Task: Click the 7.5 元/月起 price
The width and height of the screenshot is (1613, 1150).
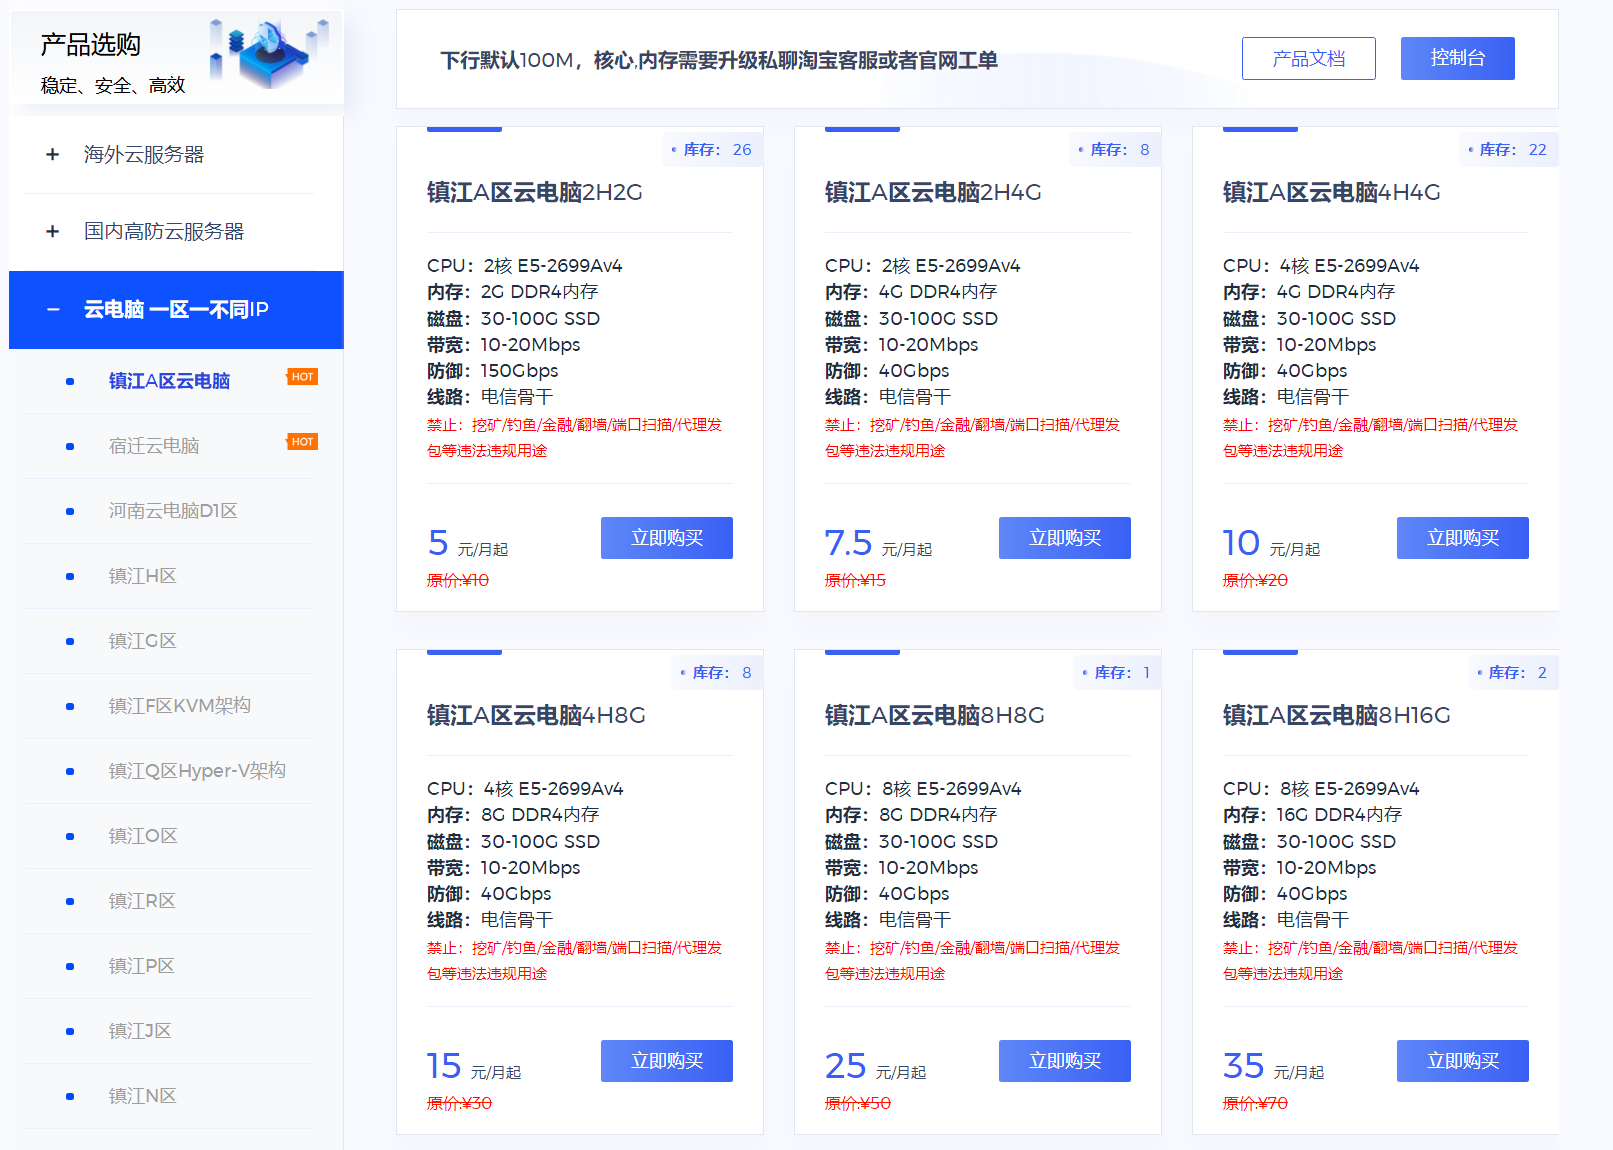Action: [878, 544]
